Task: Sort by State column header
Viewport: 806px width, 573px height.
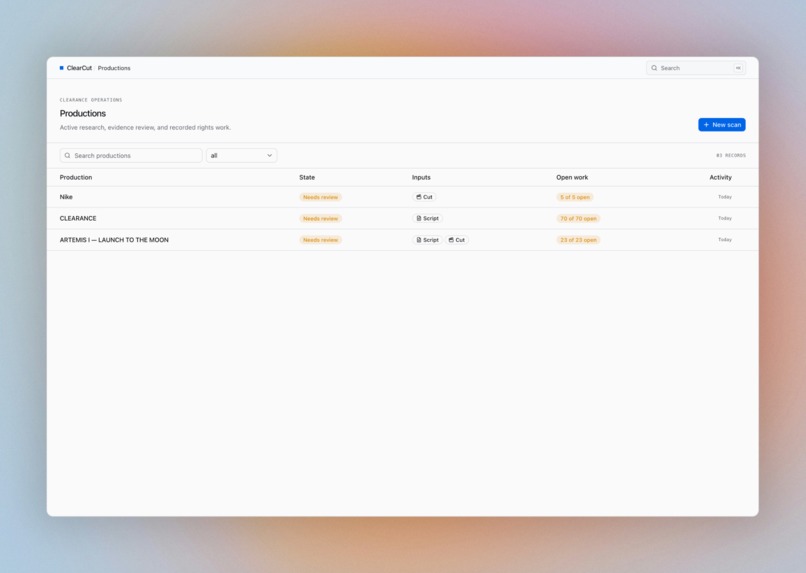Action: point(307,177)
